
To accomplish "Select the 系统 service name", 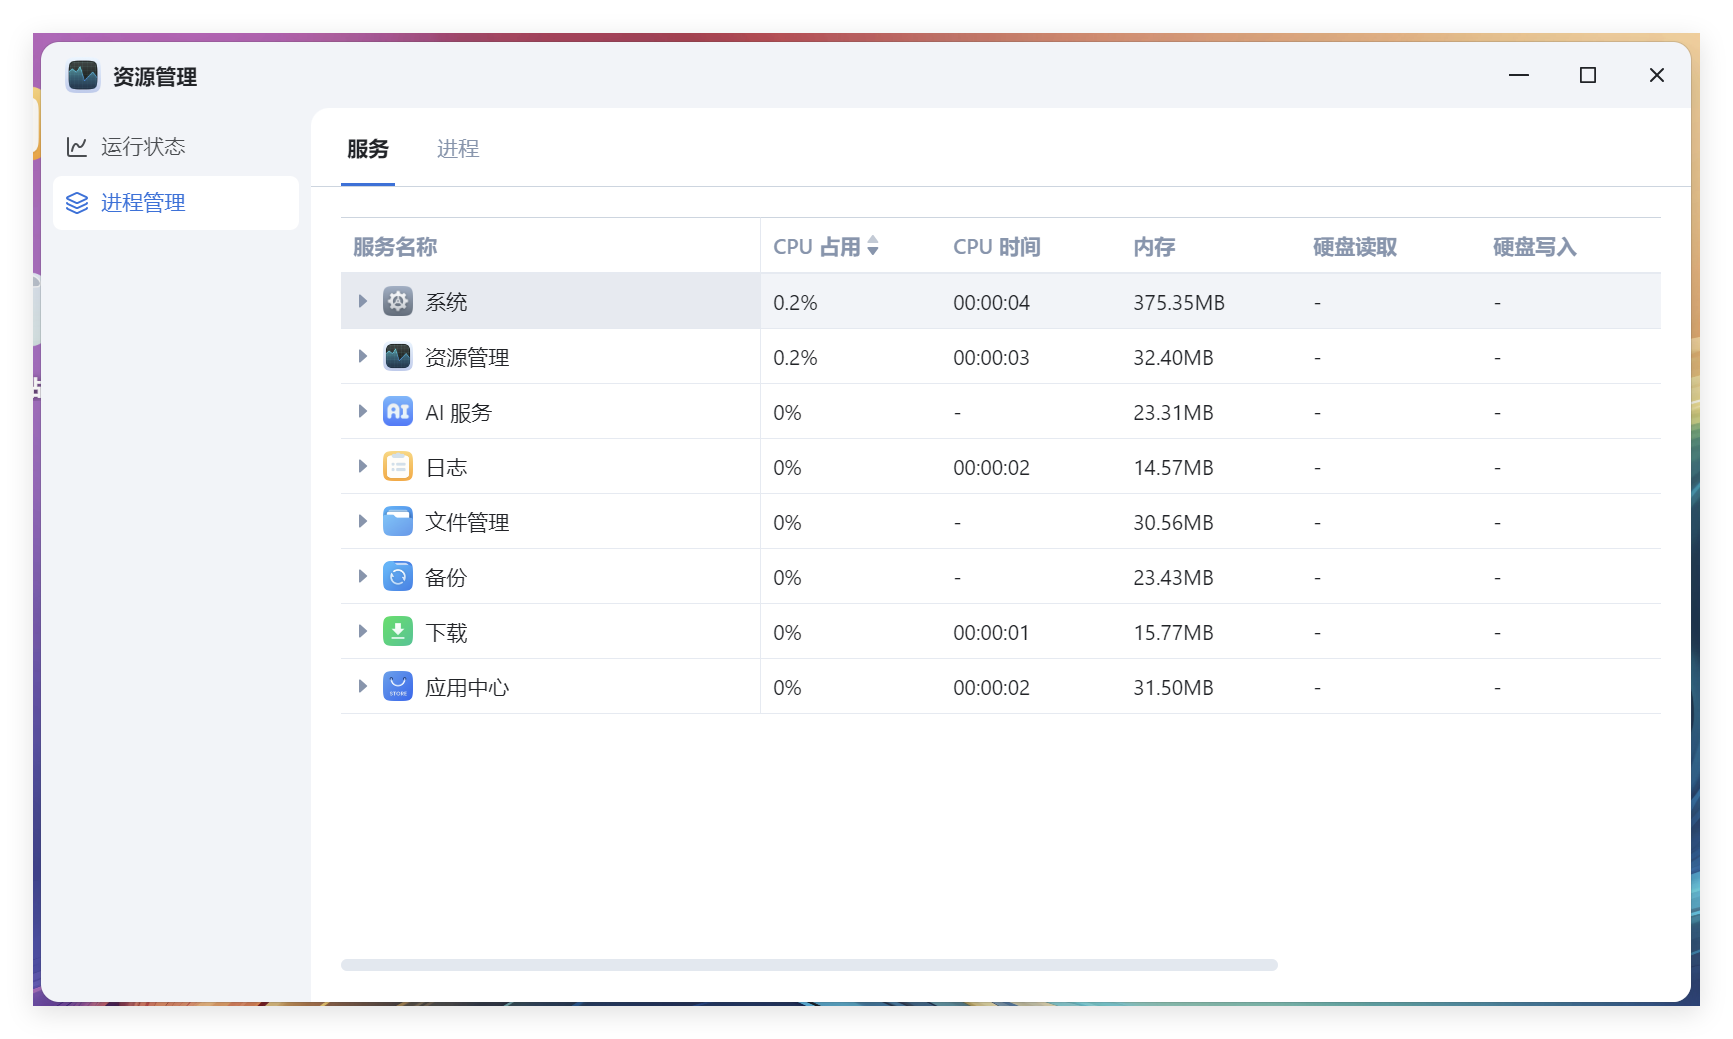I will (446, 302).
